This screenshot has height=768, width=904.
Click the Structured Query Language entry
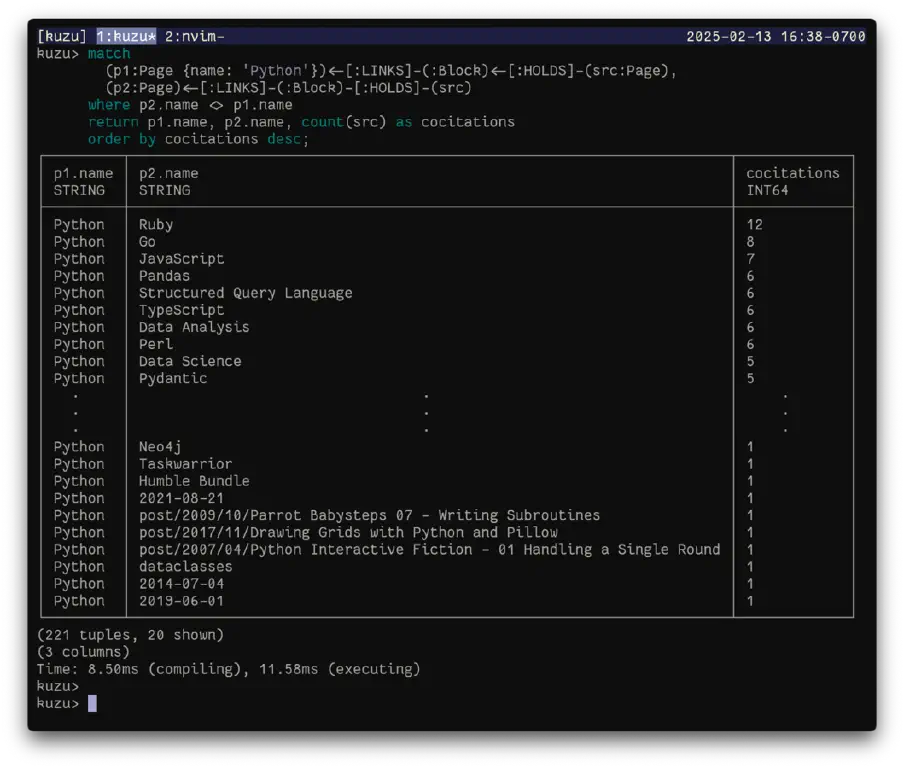[246, 293]
